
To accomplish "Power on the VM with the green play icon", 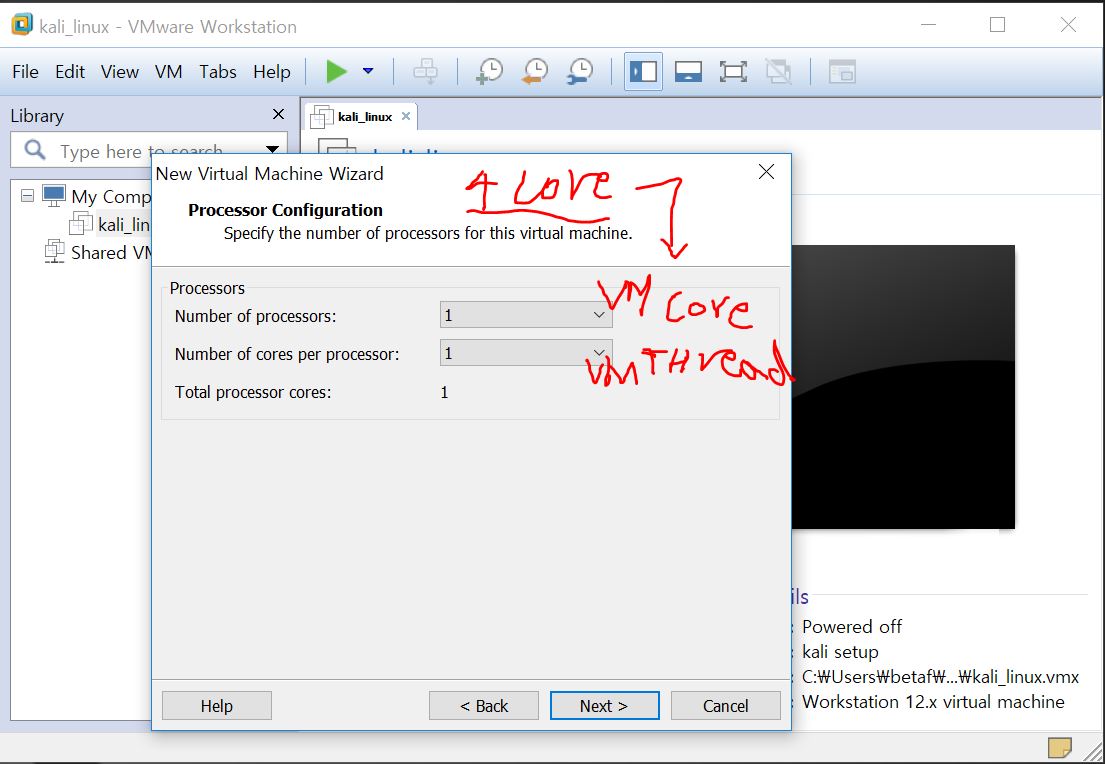I will tap(336, 71).
